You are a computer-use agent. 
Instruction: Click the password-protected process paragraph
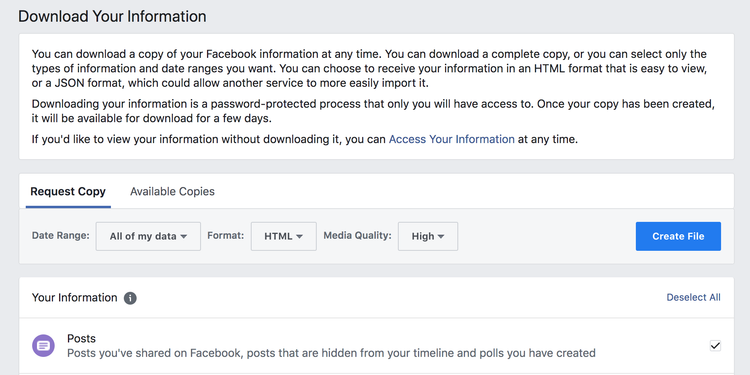(x=373, y=111)
